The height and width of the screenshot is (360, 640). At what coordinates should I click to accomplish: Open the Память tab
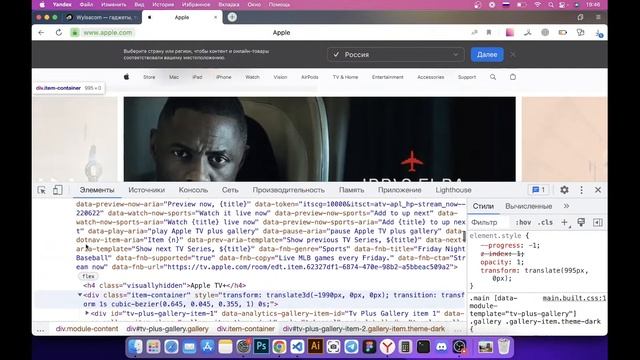[x=351, y=190]
